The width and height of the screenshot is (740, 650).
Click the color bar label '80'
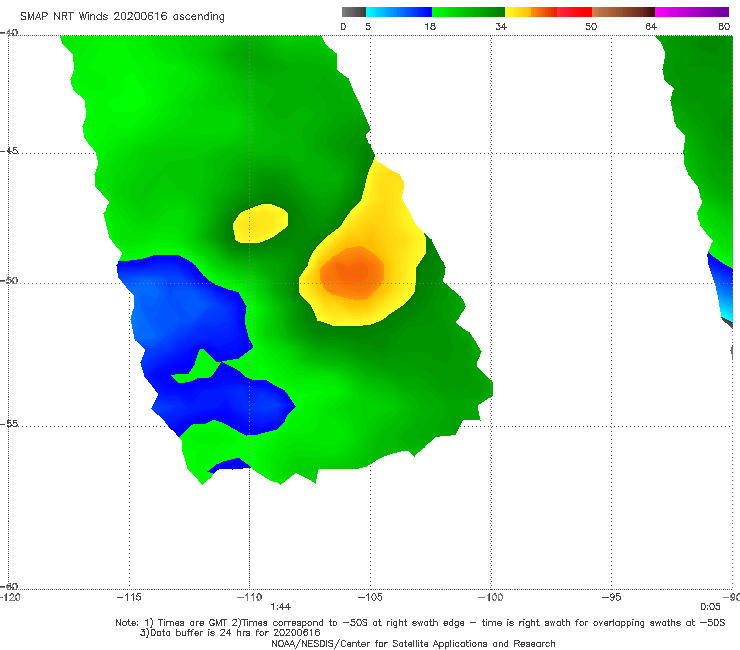click(x=724, y=26)
